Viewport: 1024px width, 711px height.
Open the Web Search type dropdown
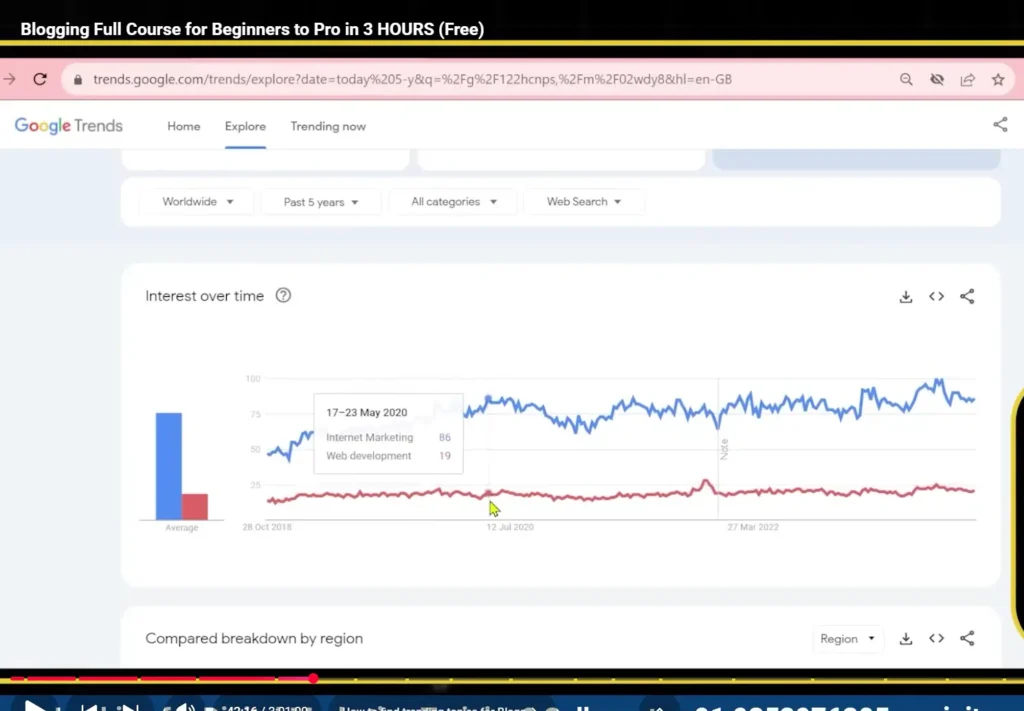coord(584,202)
